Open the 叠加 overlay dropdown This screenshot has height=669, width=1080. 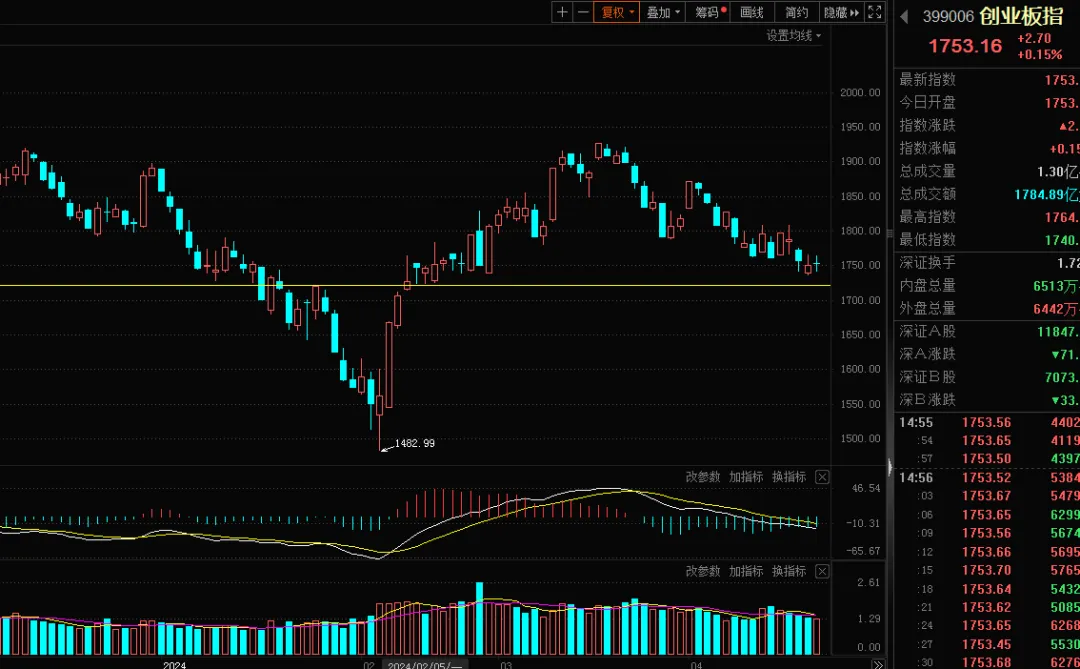coord(663,12)
